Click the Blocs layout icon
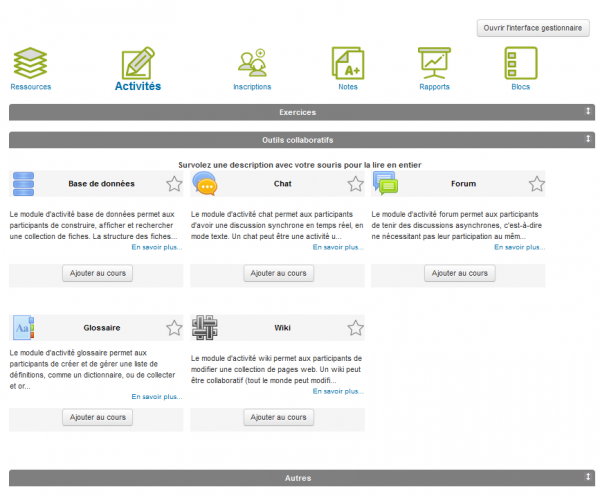 (x=520, y=62)
